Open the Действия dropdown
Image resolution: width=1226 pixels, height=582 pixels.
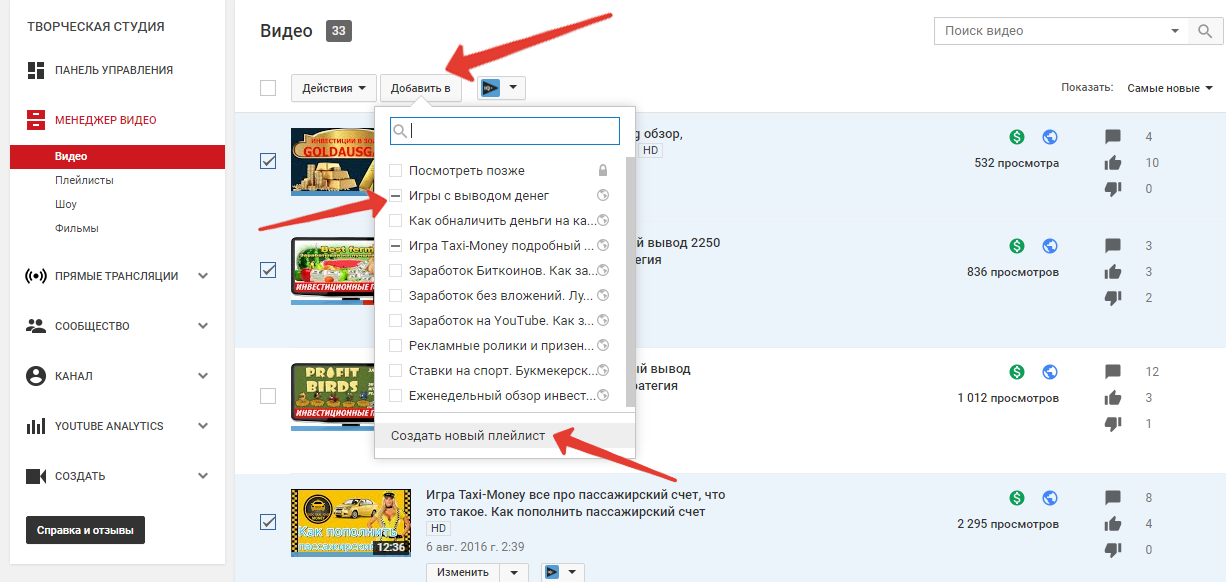[334, 88]
